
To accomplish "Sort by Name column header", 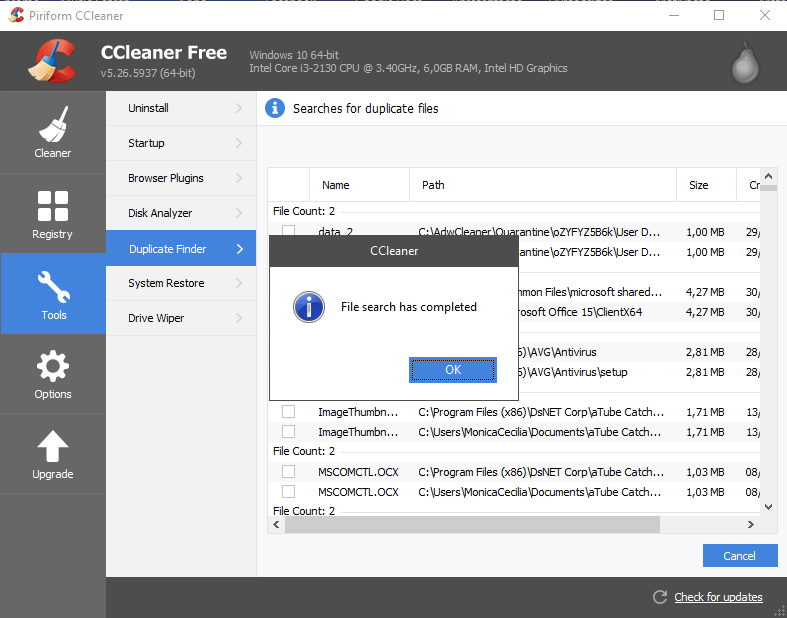I will click(x=359, y=185).
